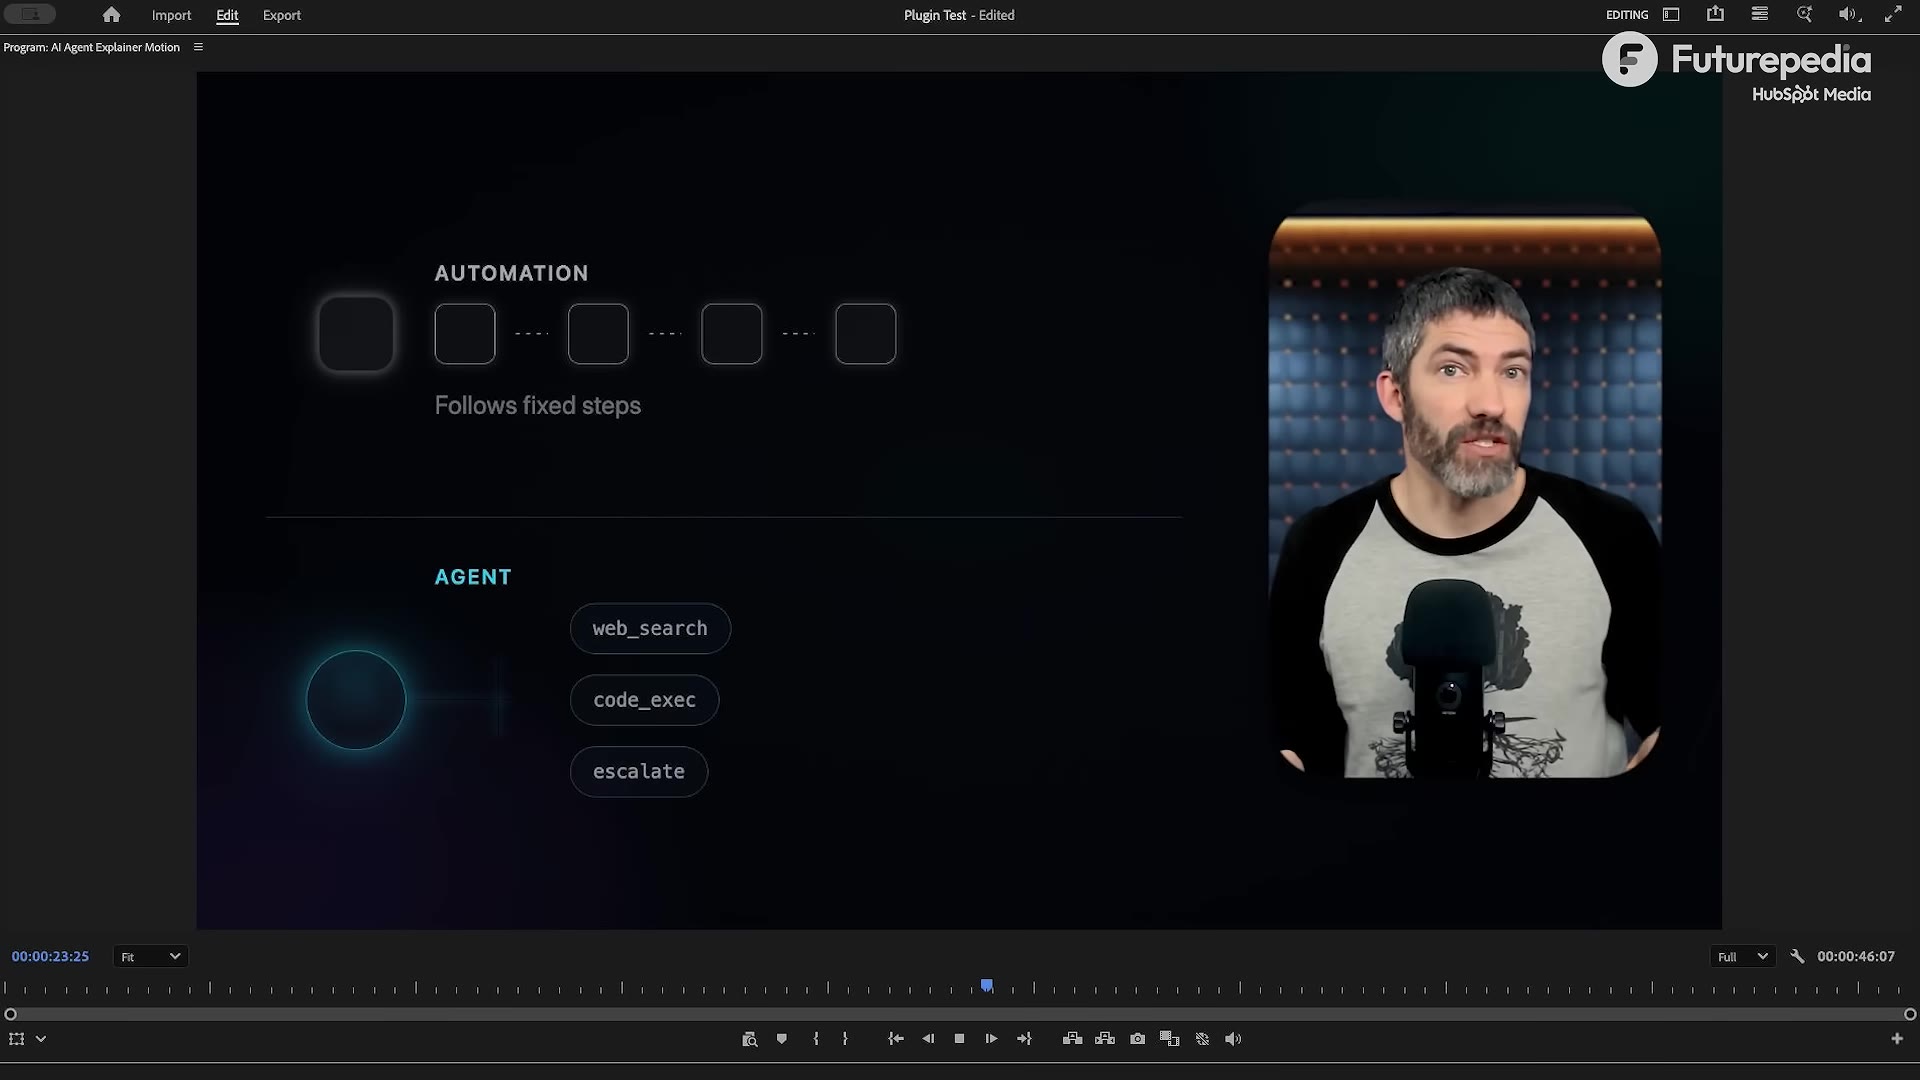This screenshot has height=1080, width=1920.
Task: Open the progress dashboard bars icon
Action: coord(1760,14)
